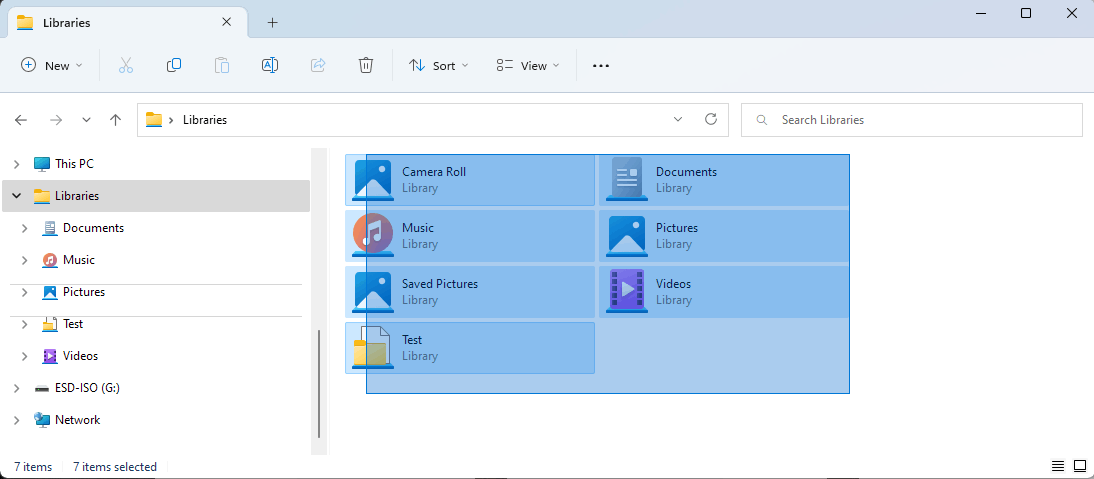Add a new tab with the plus button

coord(272,22)
